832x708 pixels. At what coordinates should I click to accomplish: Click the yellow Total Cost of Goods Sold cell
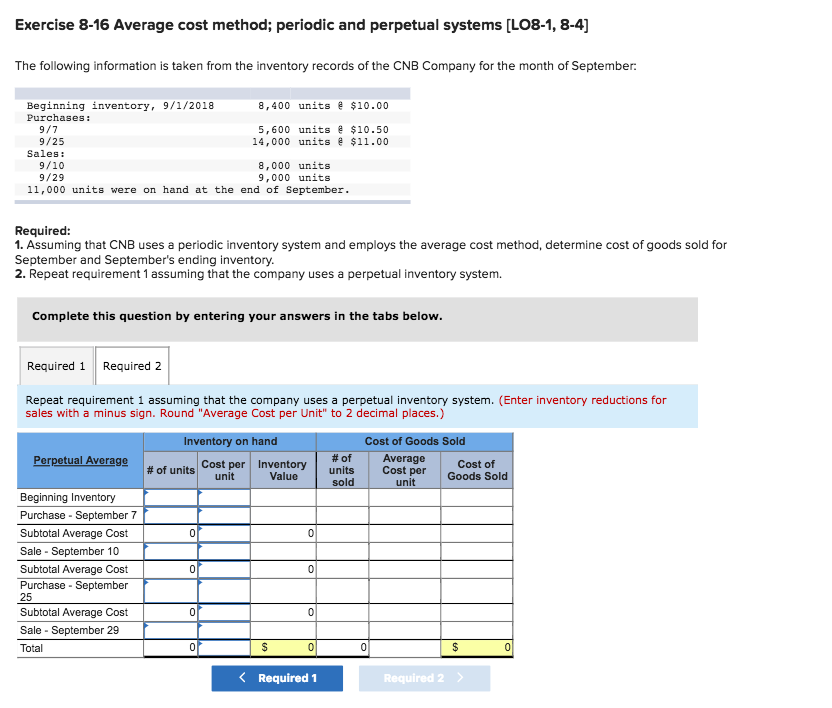(x=477, y=648)
